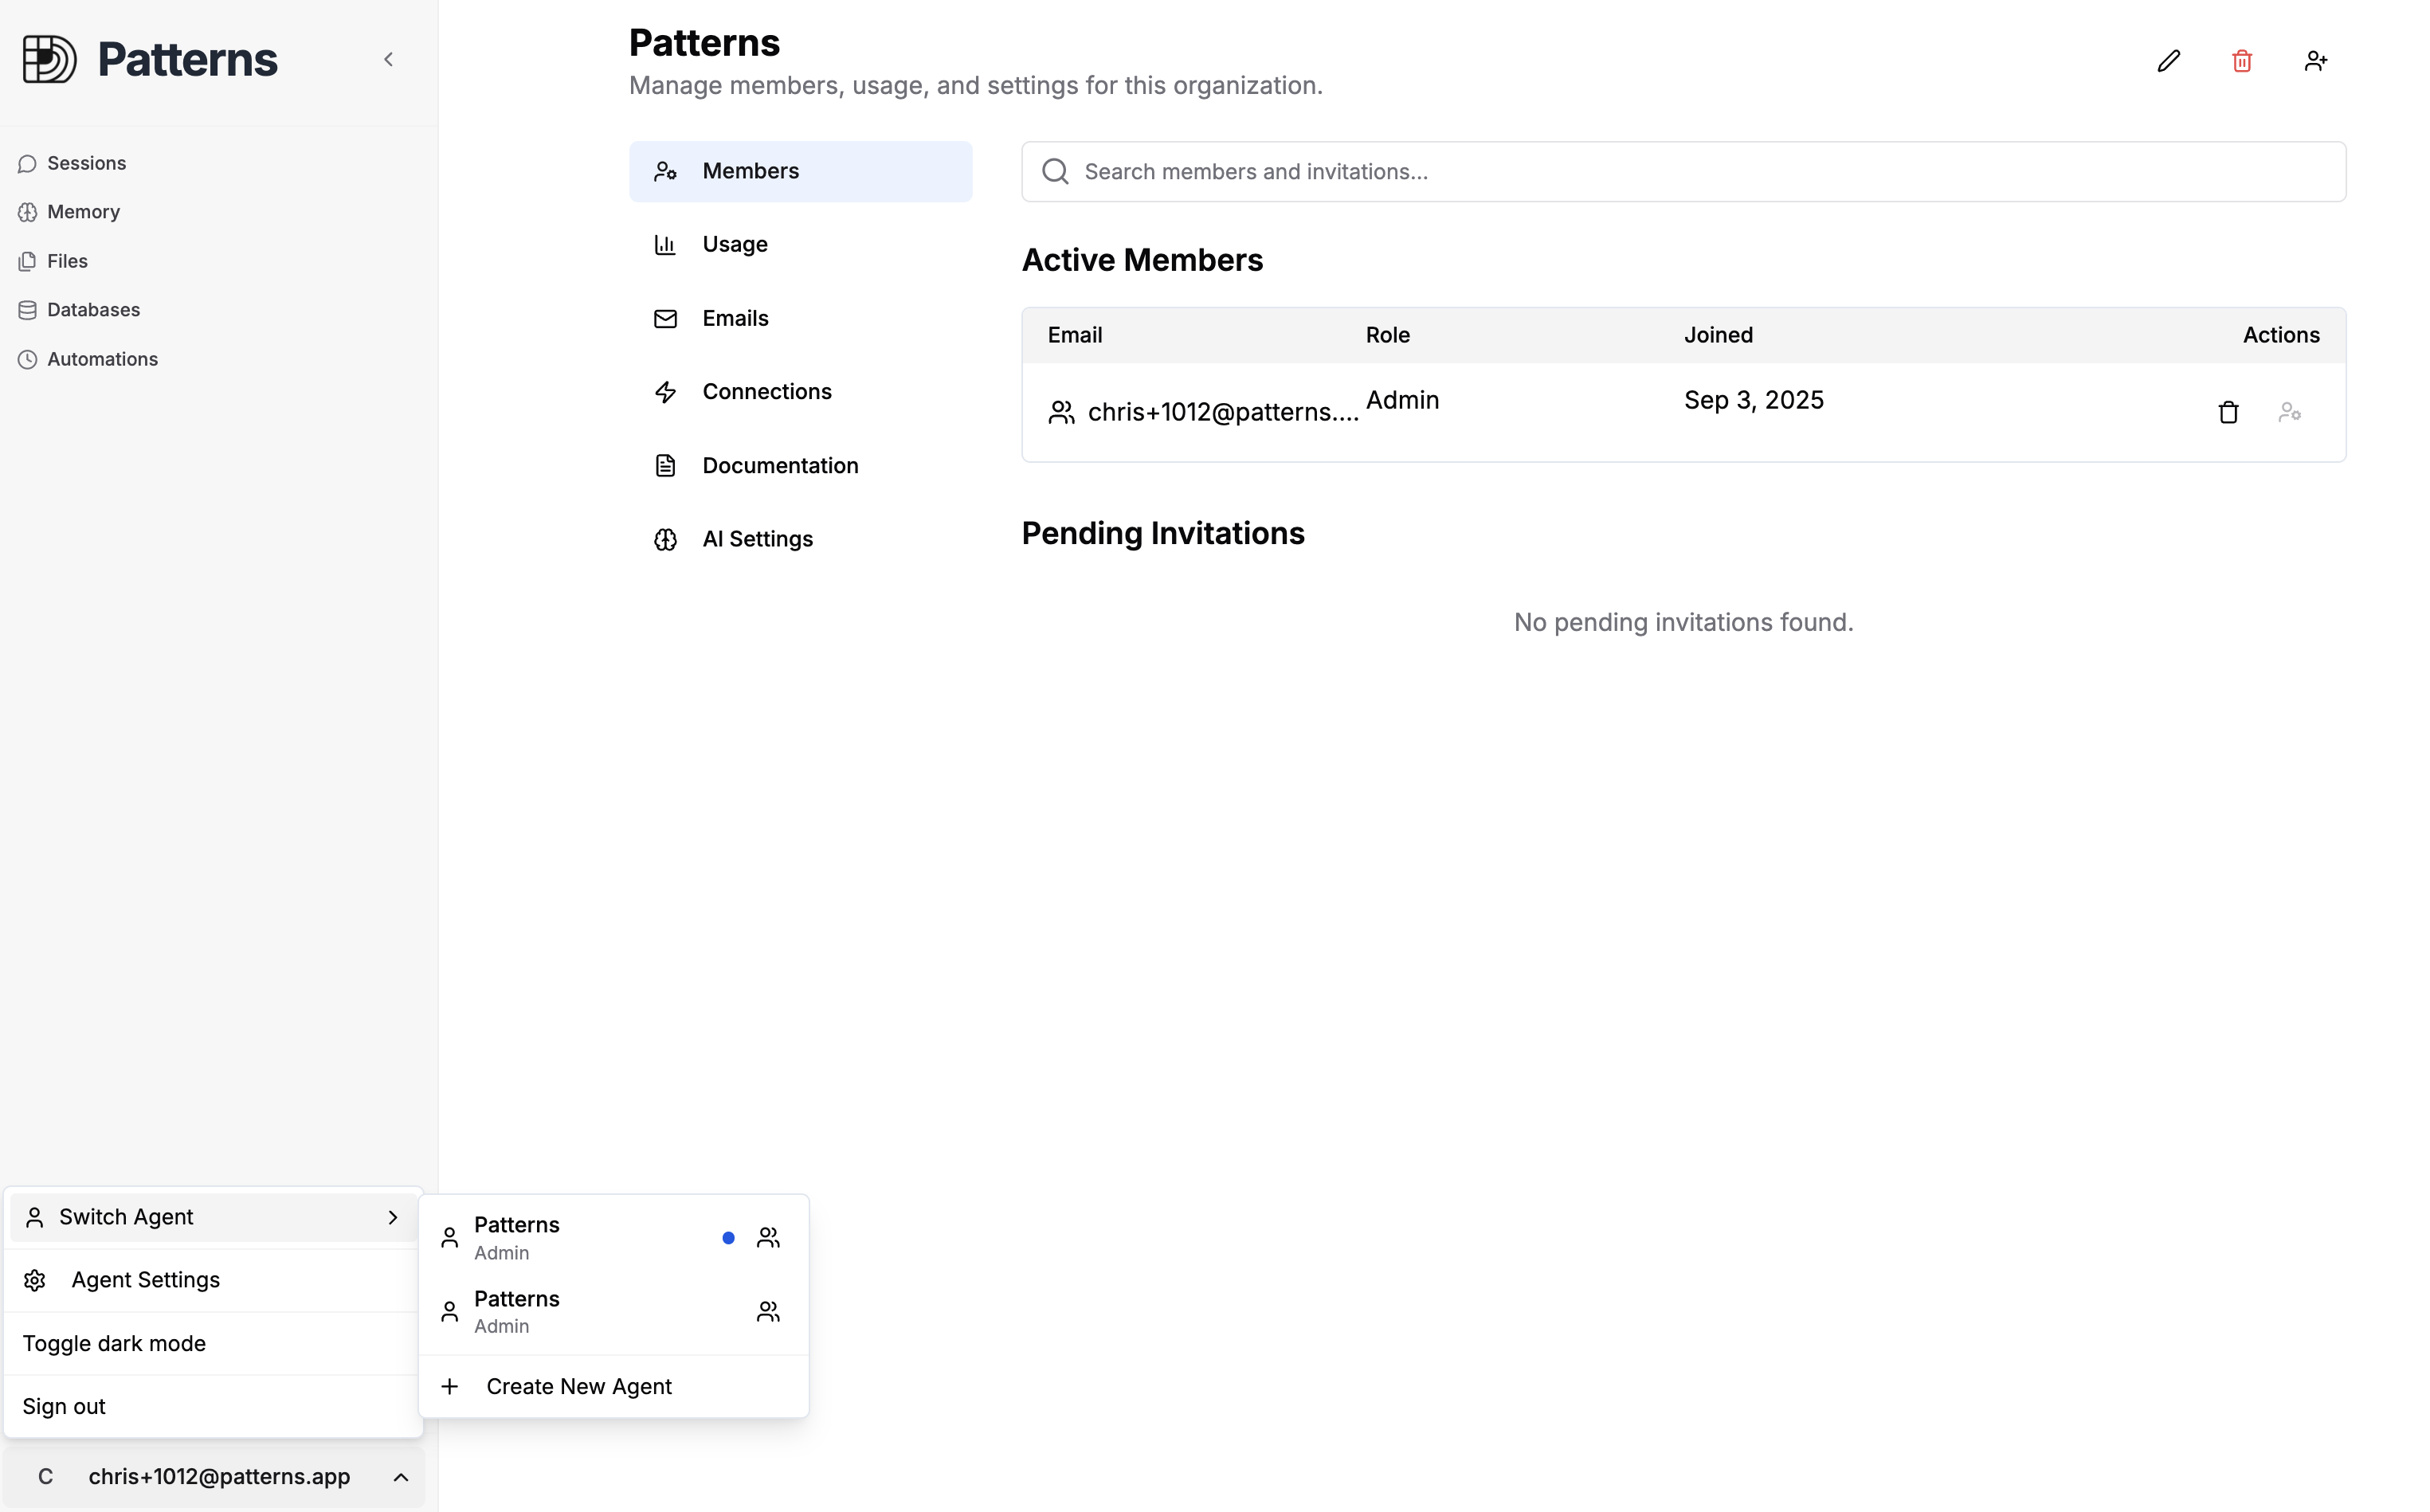
Task: Open the manage role icon for chris+1012
Action: (x=2290, y=411)
